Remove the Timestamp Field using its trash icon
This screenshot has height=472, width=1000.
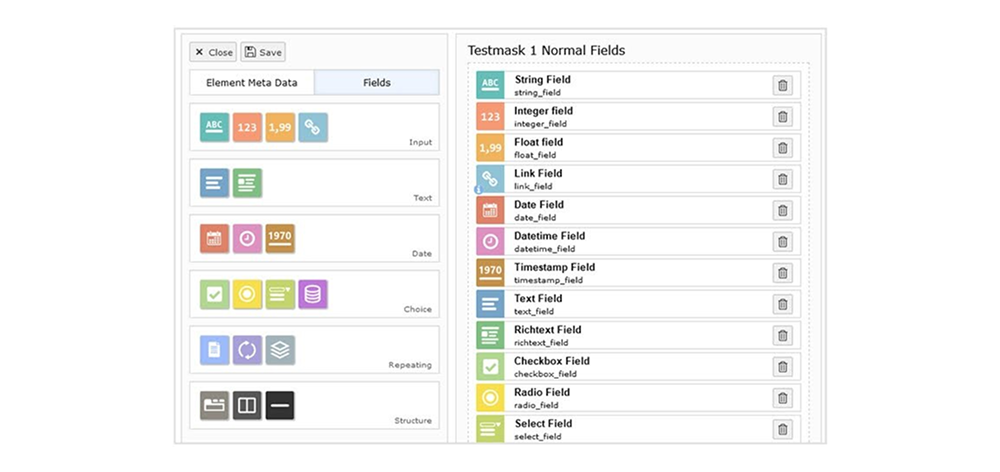(783, 273)
